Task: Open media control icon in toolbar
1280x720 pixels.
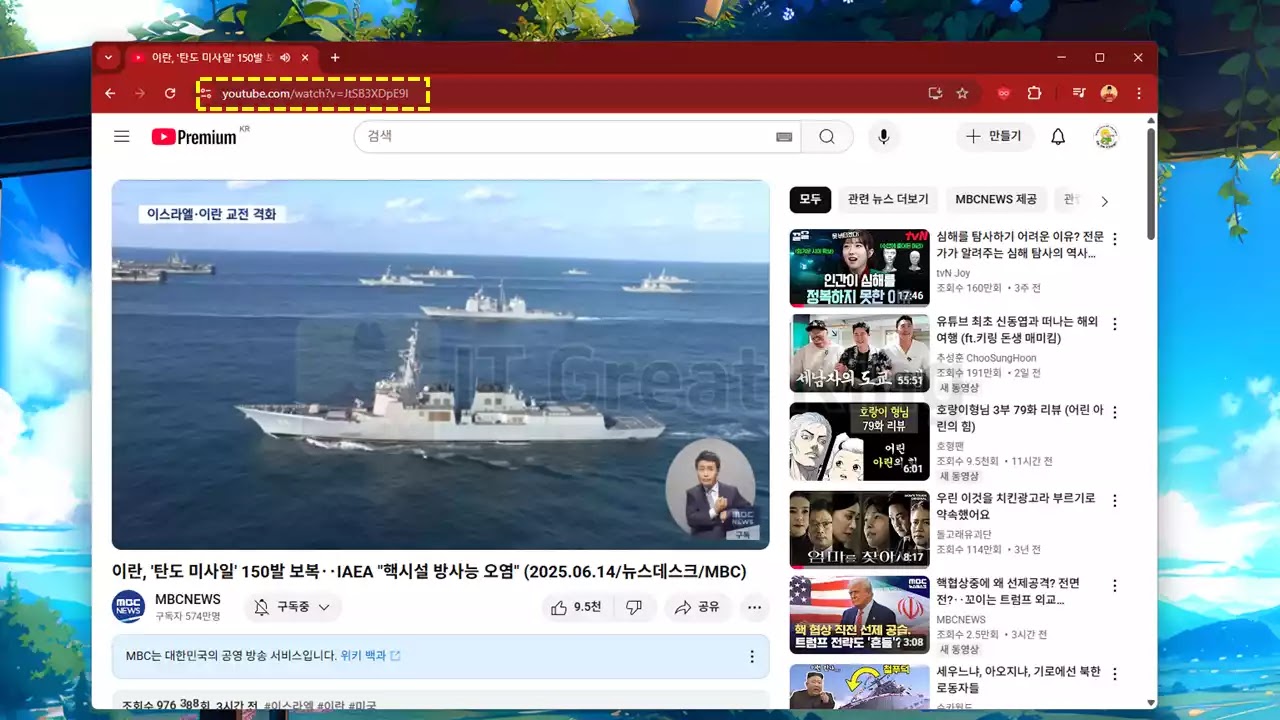Action: 1079,93
